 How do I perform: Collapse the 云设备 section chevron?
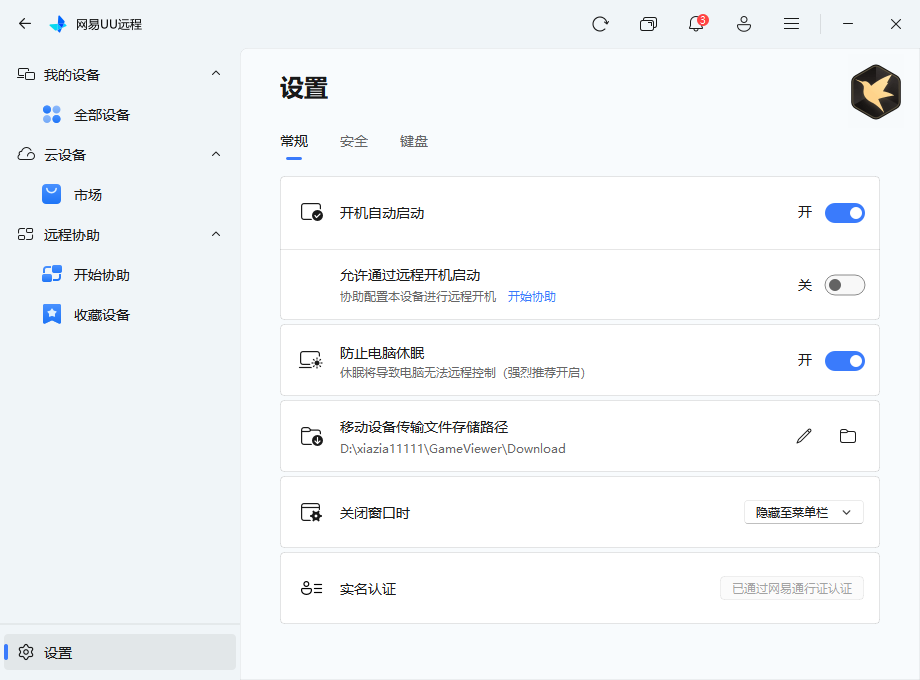tap(216, 154)
